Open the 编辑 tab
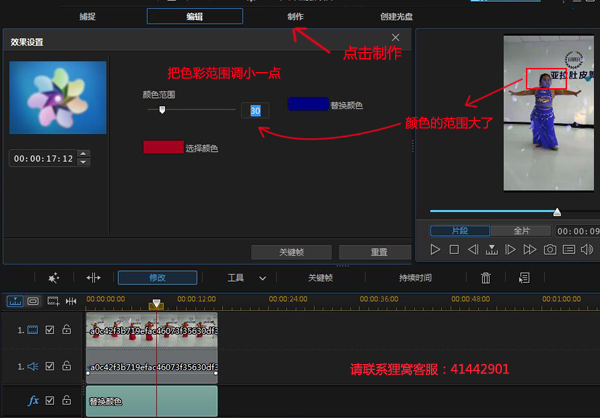 pyautogui.click(x=195, y=16)
